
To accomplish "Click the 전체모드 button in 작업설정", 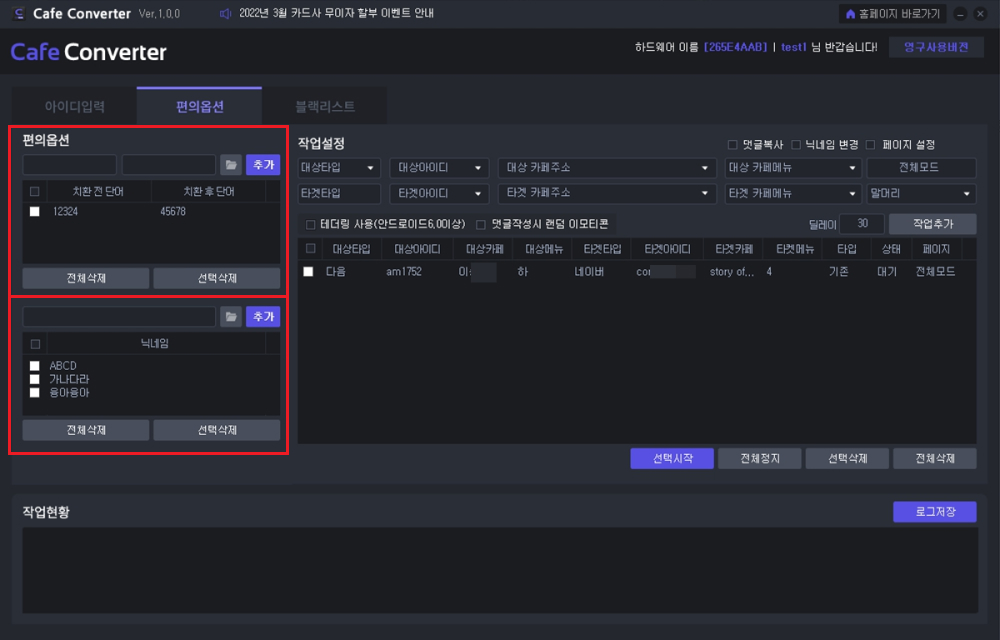I will (922, 168).
